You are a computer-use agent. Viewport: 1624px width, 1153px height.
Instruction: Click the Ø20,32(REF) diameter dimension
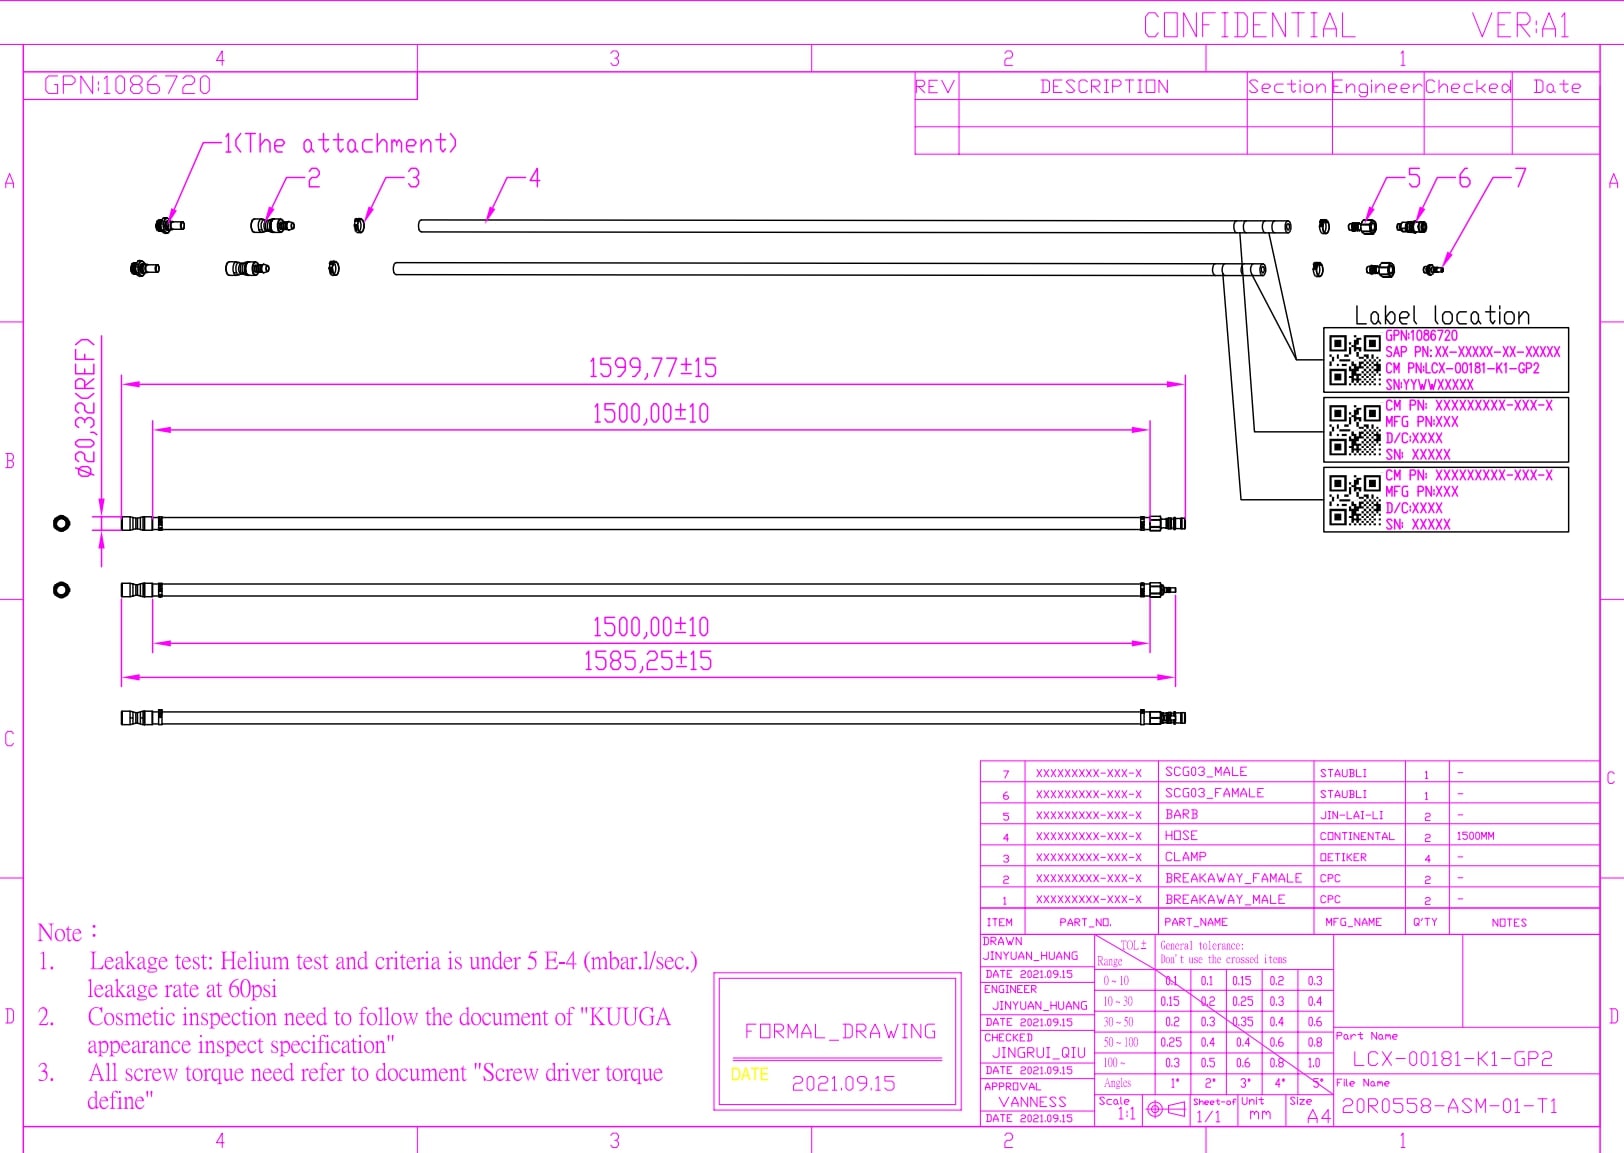click(86, 407)
